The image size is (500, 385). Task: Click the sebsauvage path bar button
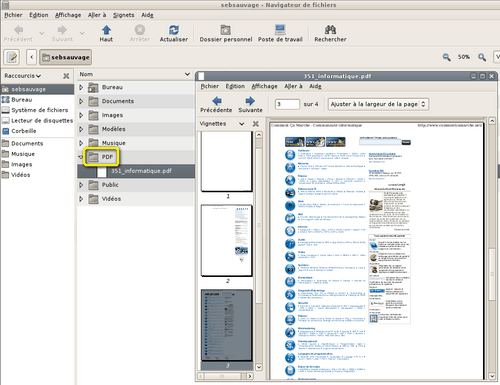[x=66, y=57]
